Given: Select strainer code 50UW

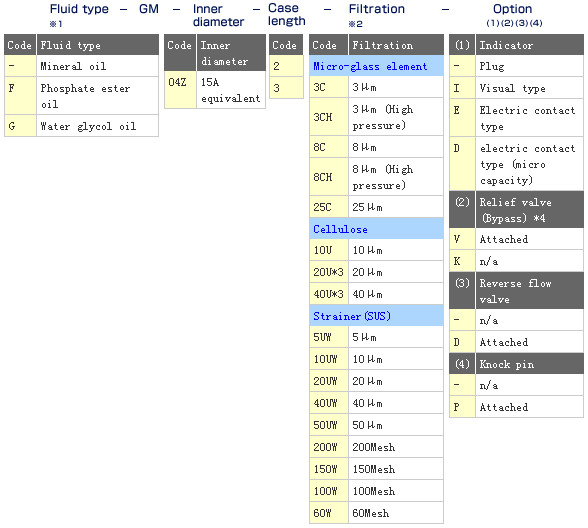Looking at the screenshot, I should pos(328,425).
